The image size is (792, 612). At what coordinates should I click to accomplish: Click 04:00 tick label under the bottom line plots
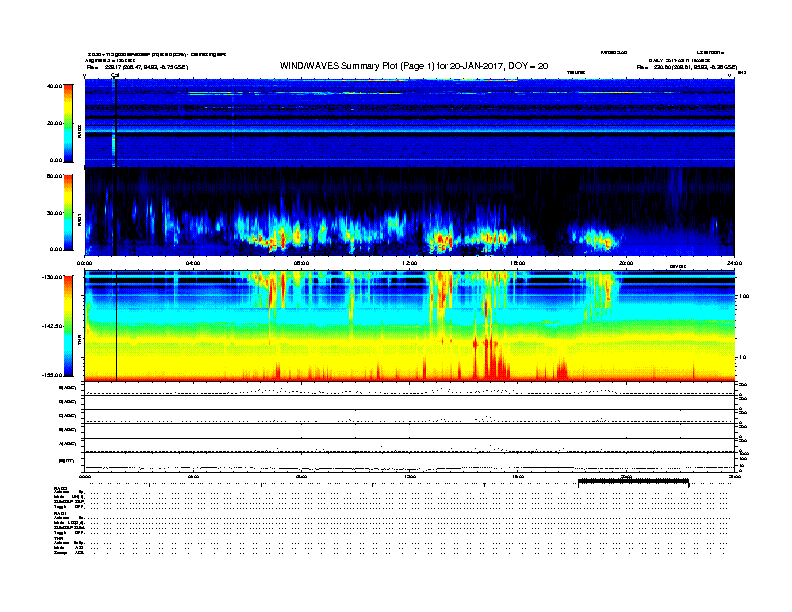pyautogui.click(x=193, y=476)
